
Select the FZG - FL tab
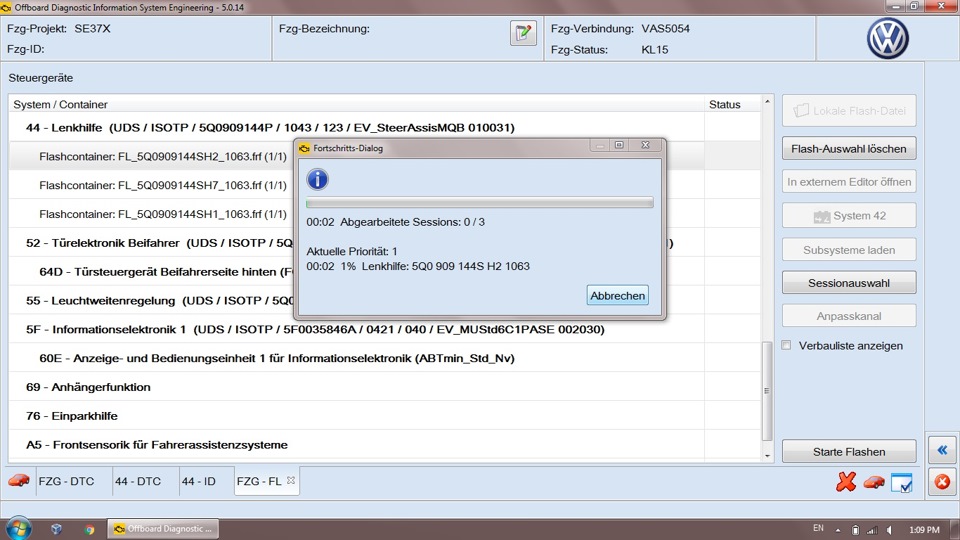259,481
